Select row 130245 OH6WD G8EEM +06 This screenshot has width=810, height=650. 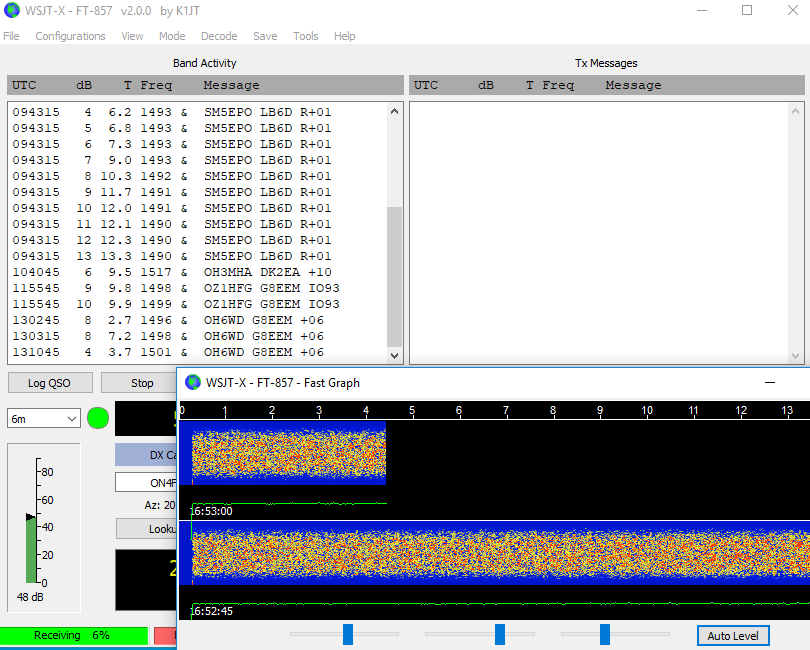198,320
